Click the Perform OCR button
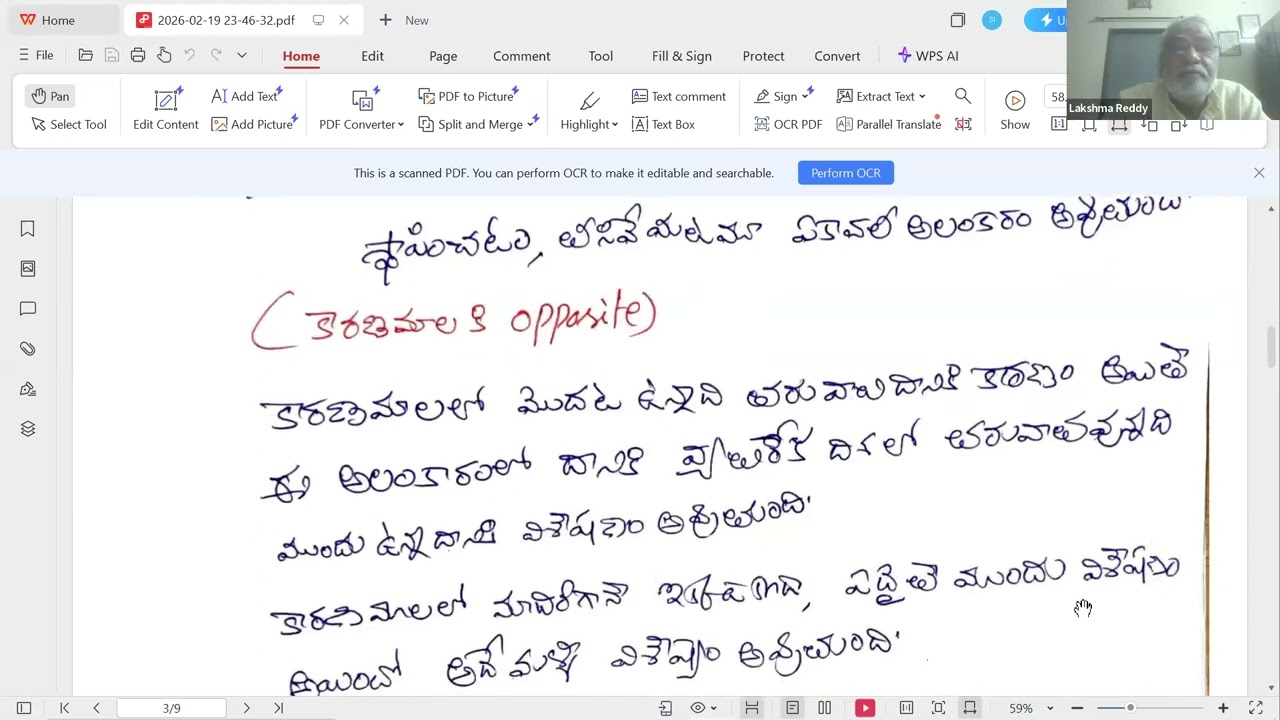Screen dimensions: 1280x720 click(846, 173)
